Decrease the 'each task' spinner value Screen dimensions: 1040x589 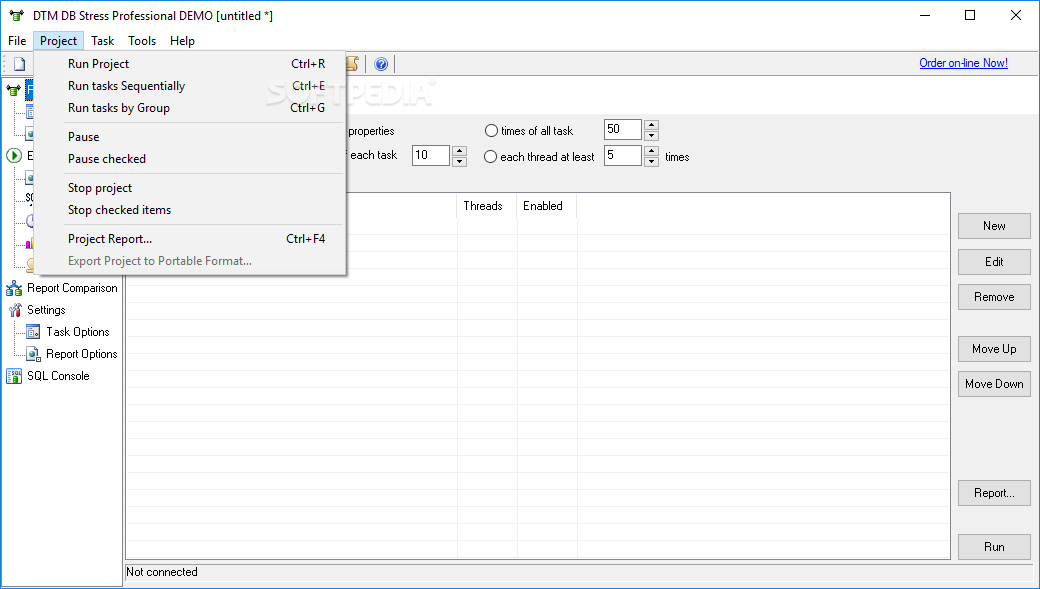[x=459, y=161]
